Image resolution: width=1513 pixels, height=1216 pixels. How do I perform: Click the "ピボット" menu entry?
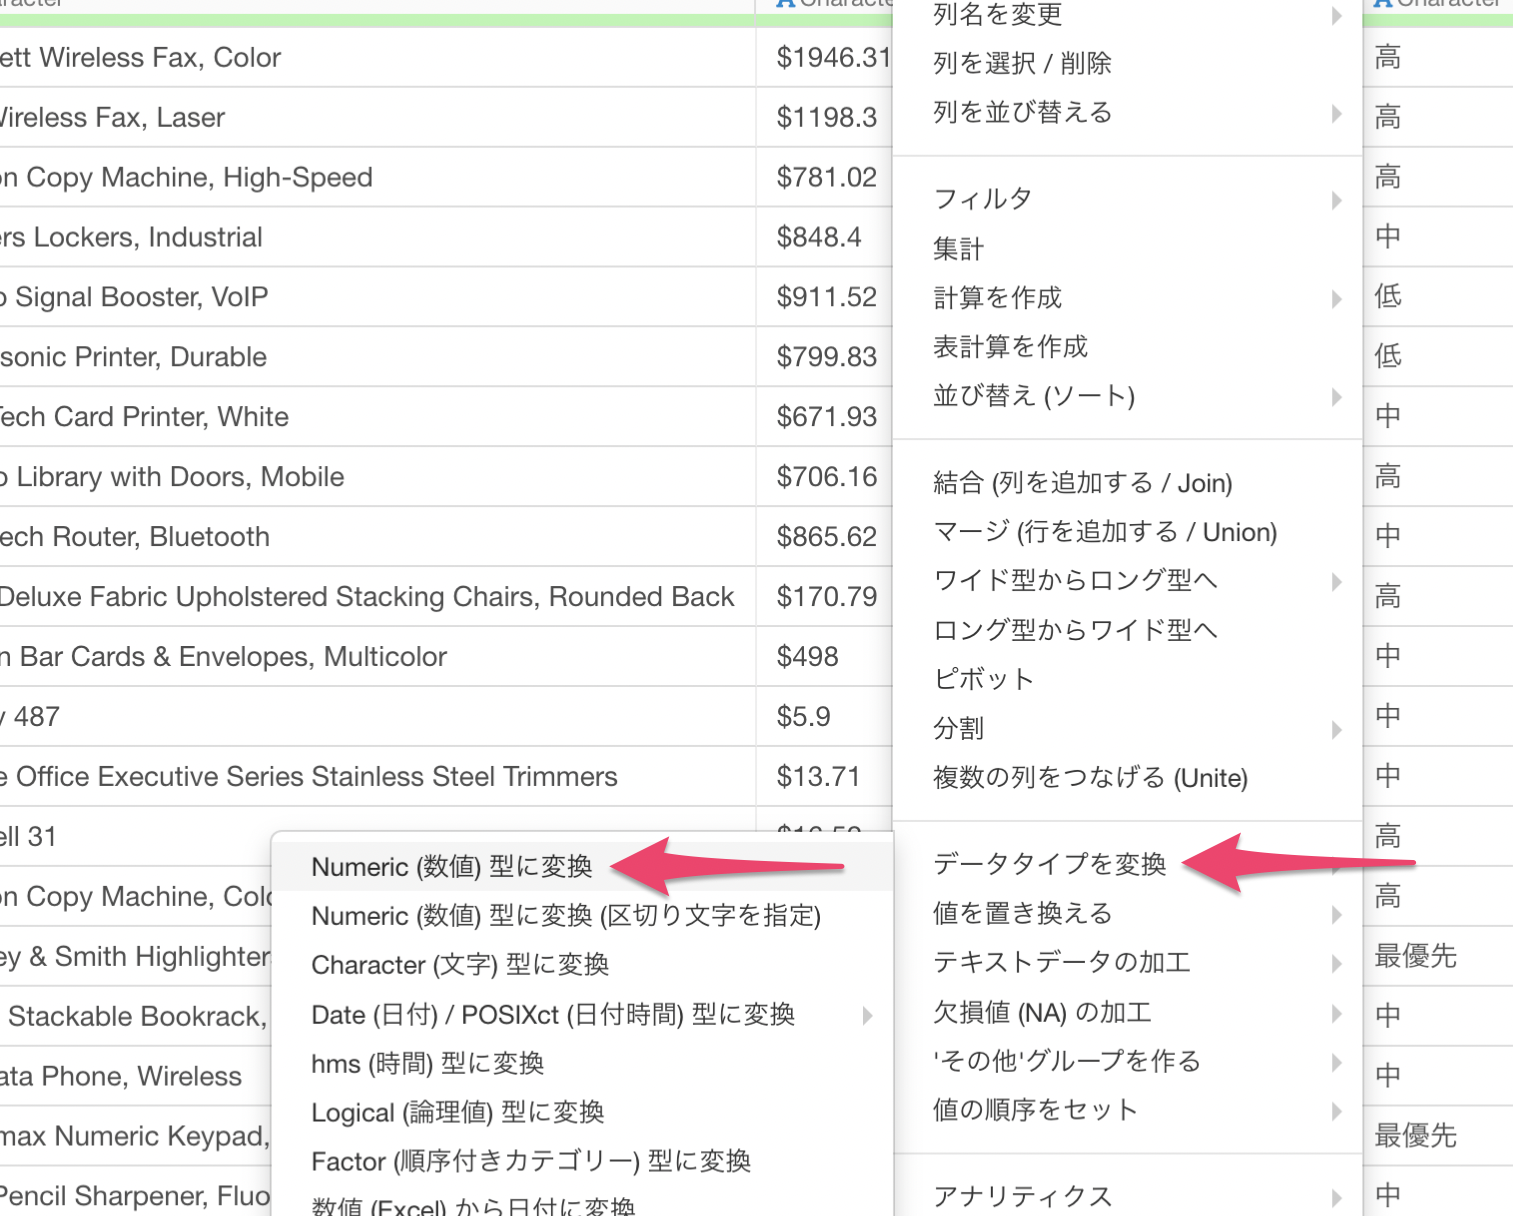click(982, 679)
